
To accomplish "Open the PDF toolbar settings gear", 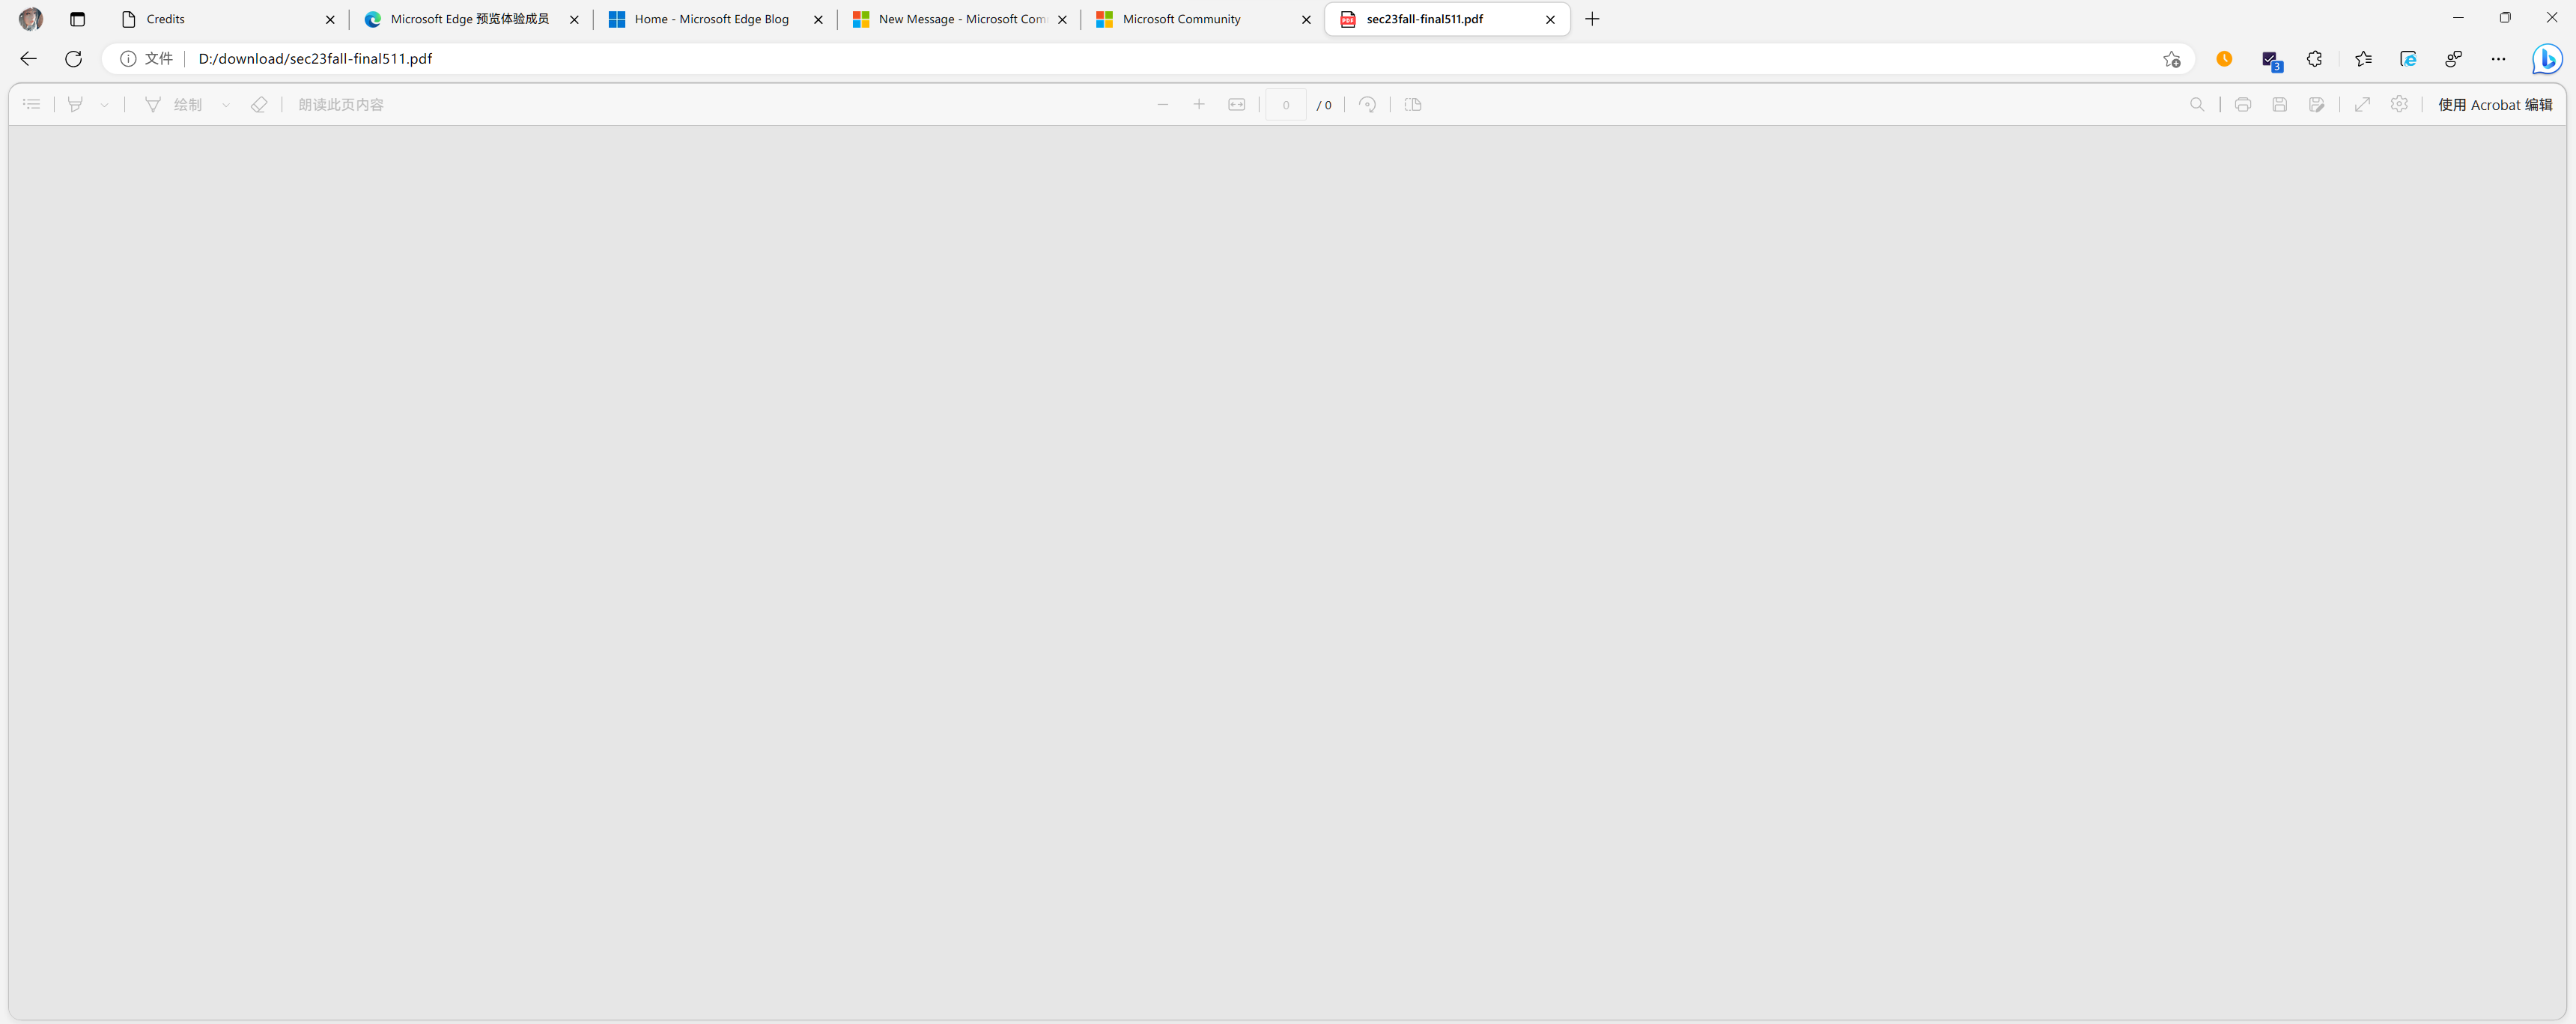I will 2399,104.
